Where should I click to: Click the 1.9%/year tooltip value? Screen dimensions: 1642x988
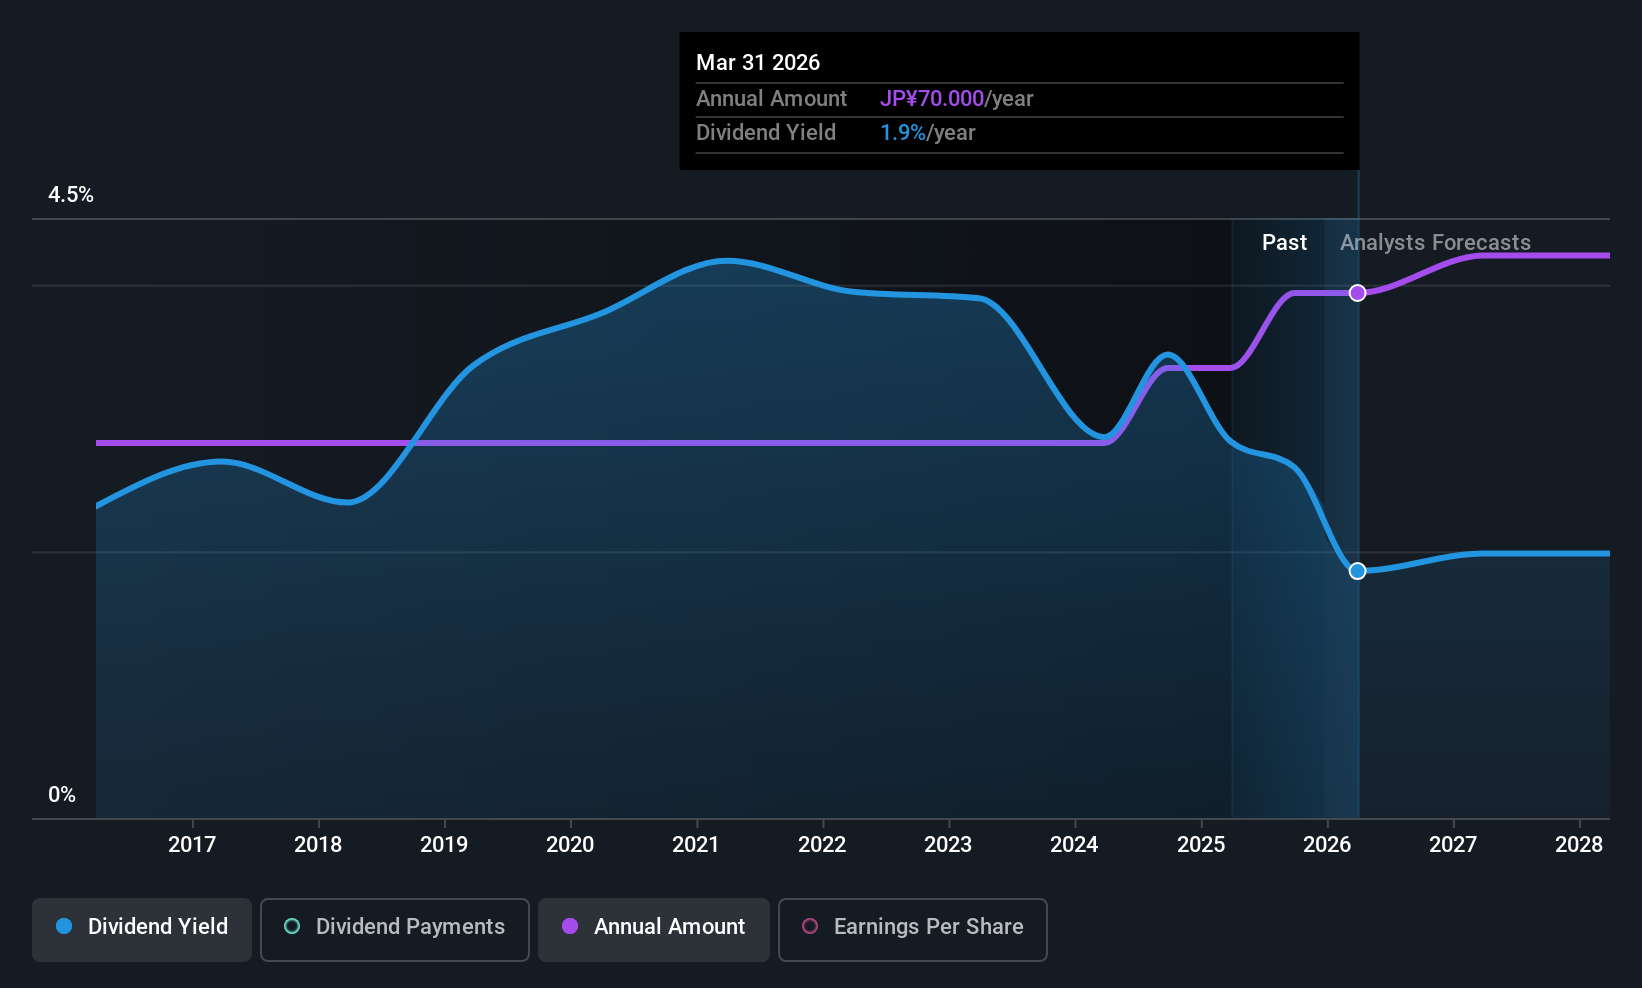(927, 133)
